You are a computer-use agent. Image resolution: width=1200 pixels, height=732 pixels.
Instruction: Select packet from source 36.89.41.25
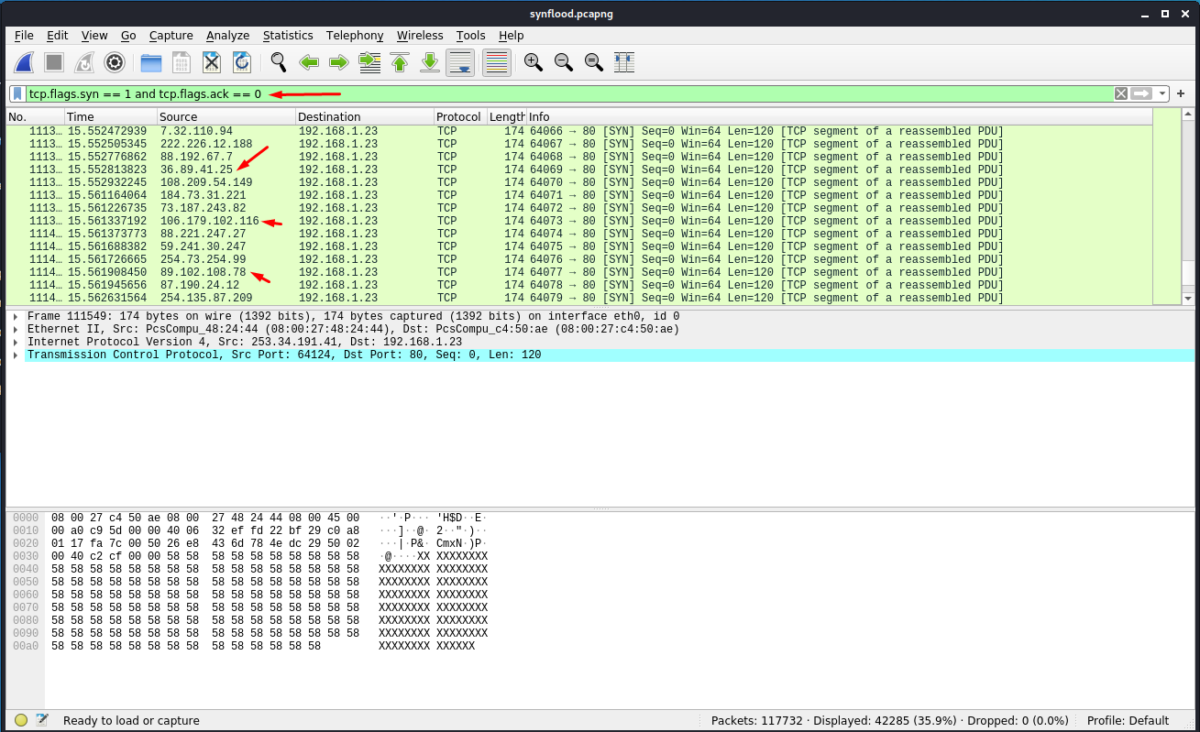coord(579,170)
